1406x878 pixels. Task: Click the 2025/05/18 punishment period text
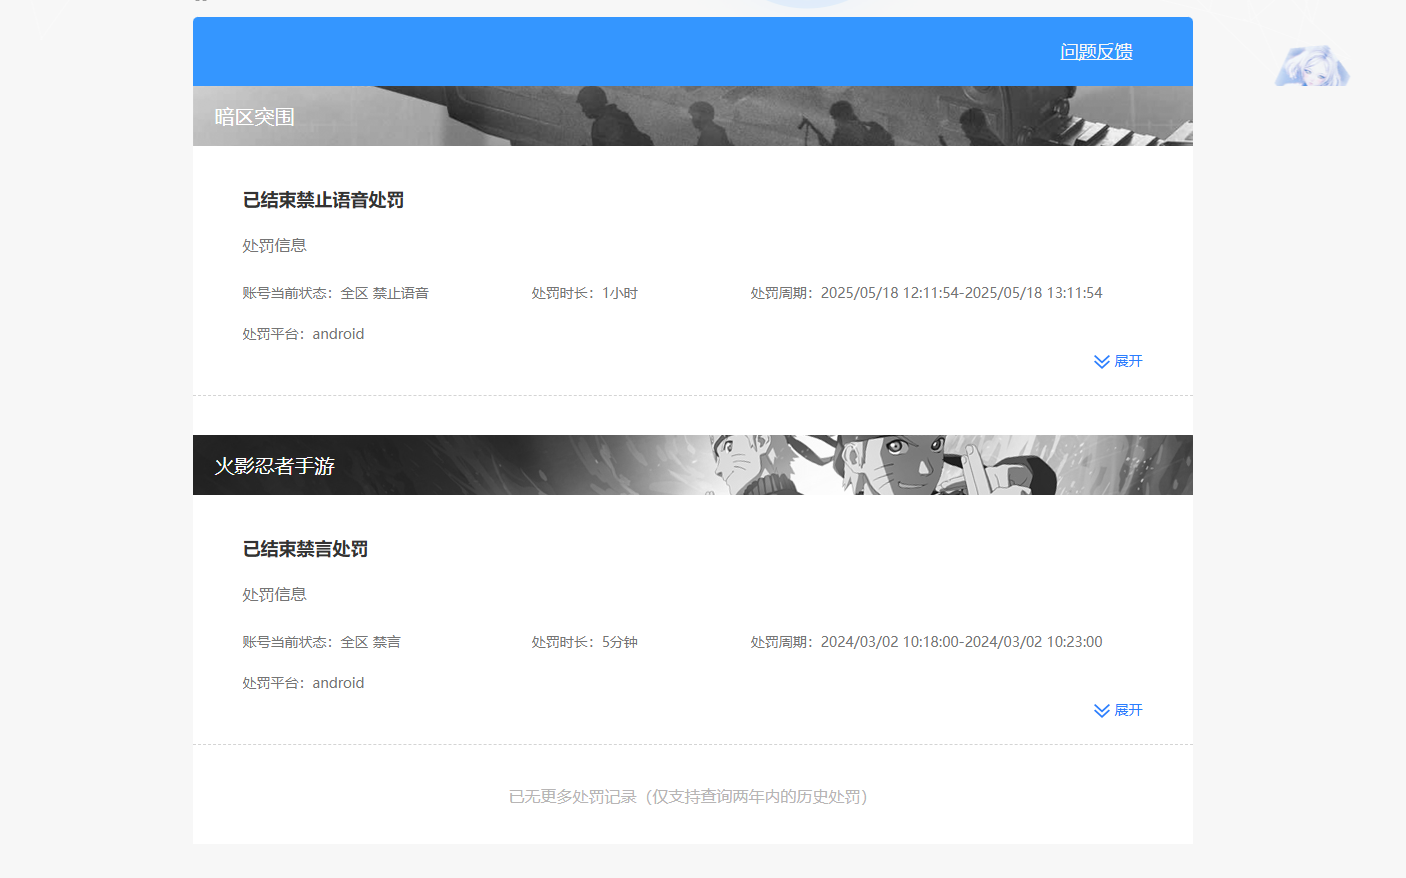926,293
